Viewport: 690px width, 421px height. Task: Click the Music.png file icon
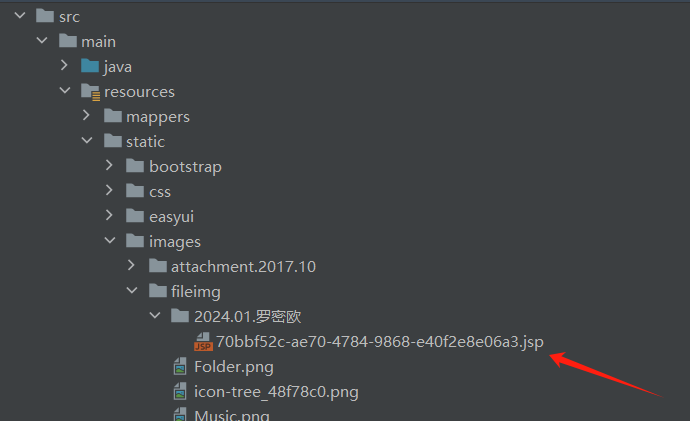pyautogui.click(x=180, y=414)
